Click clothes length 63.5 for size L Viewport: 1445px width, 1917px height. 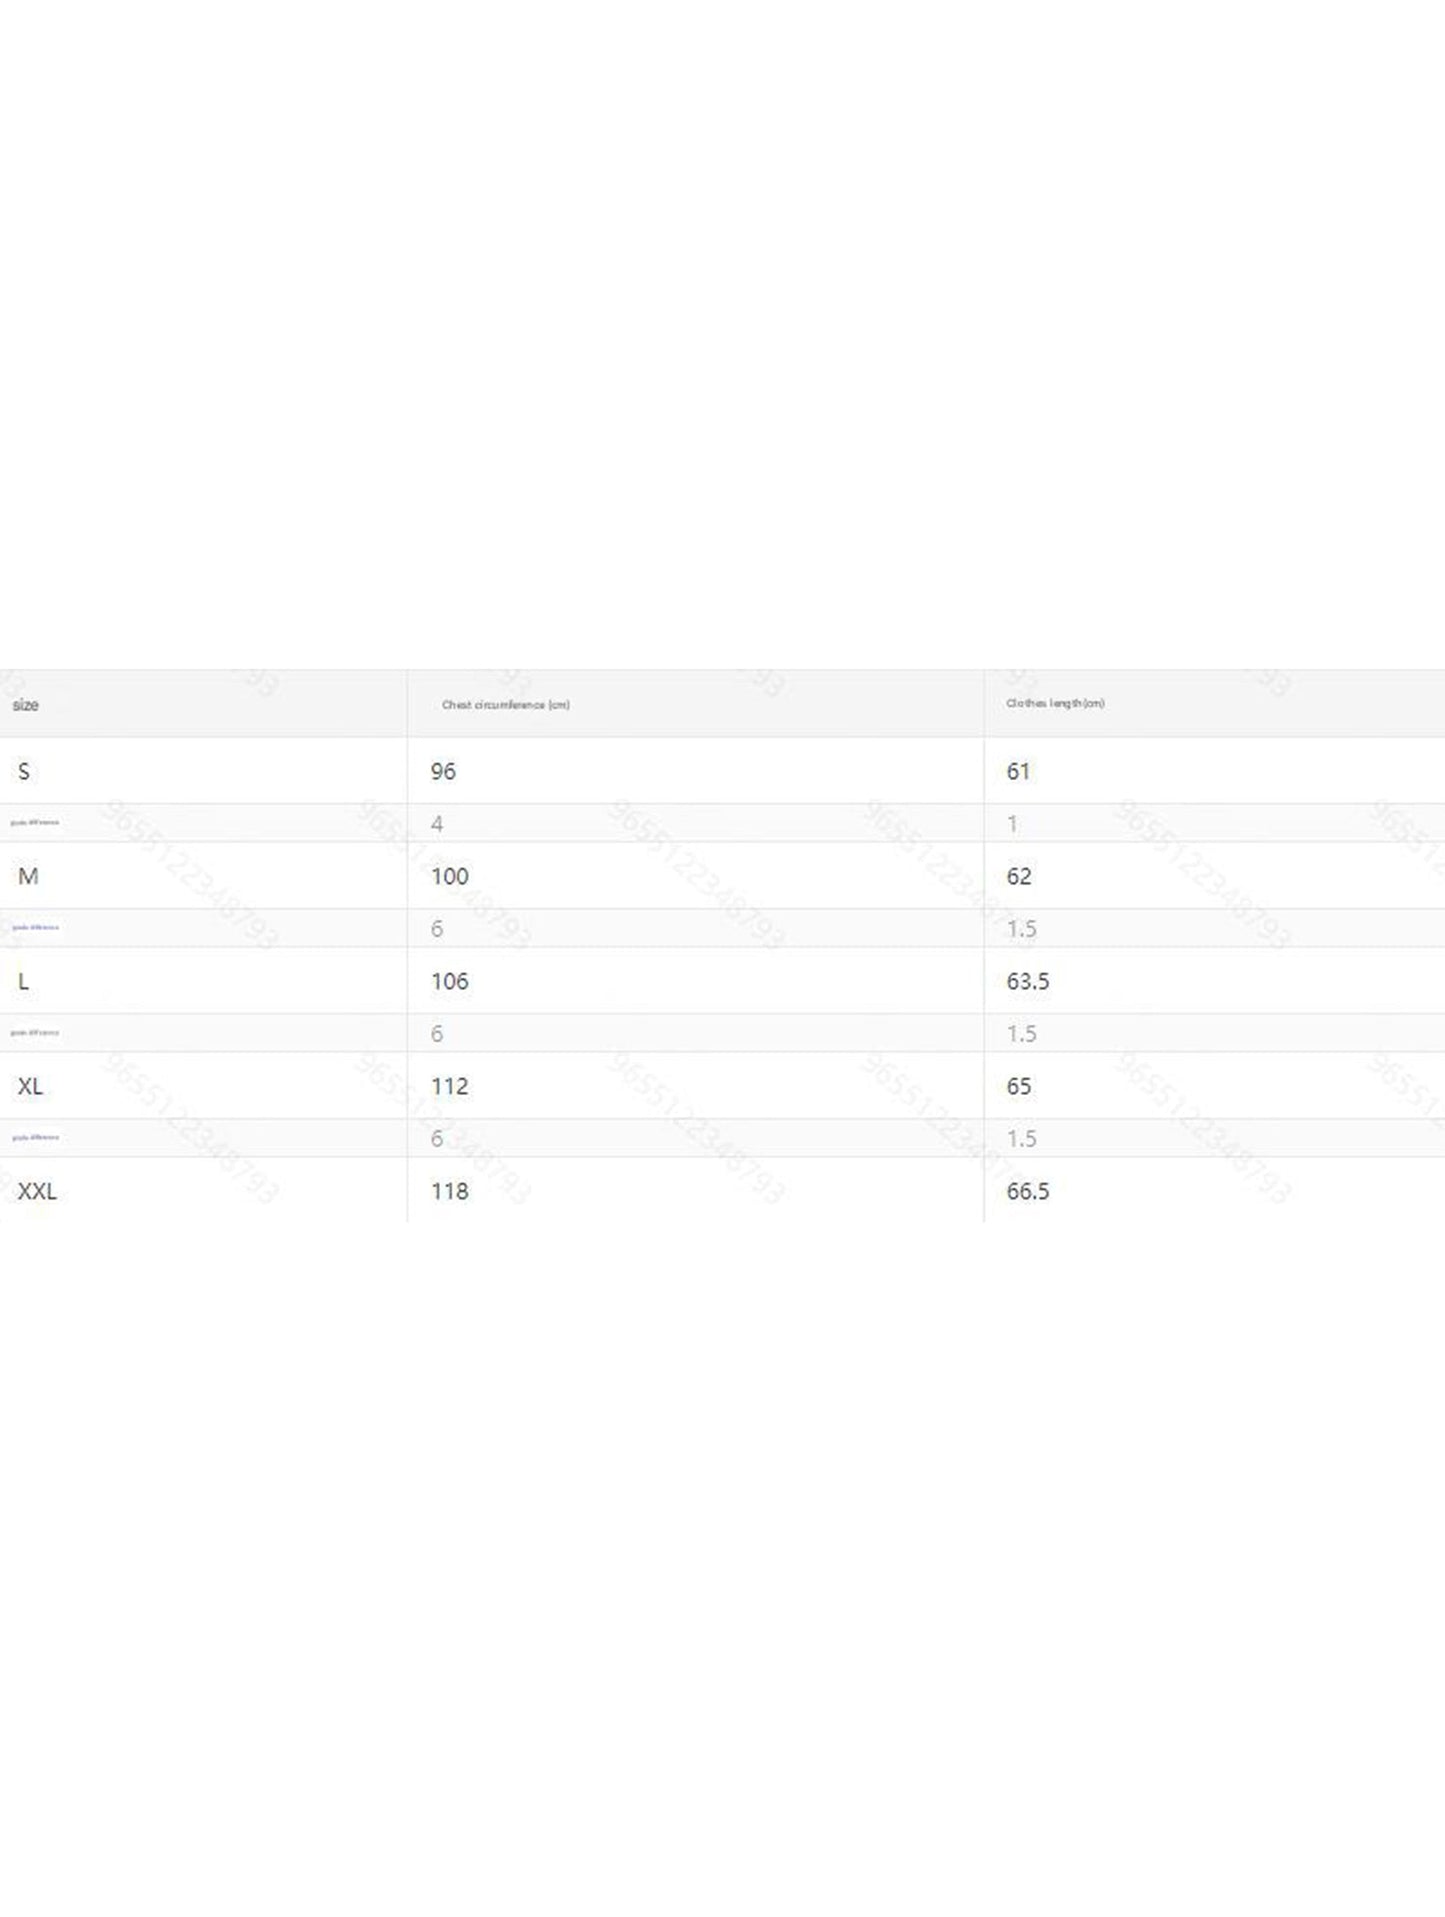click(x=1027, y=981)
